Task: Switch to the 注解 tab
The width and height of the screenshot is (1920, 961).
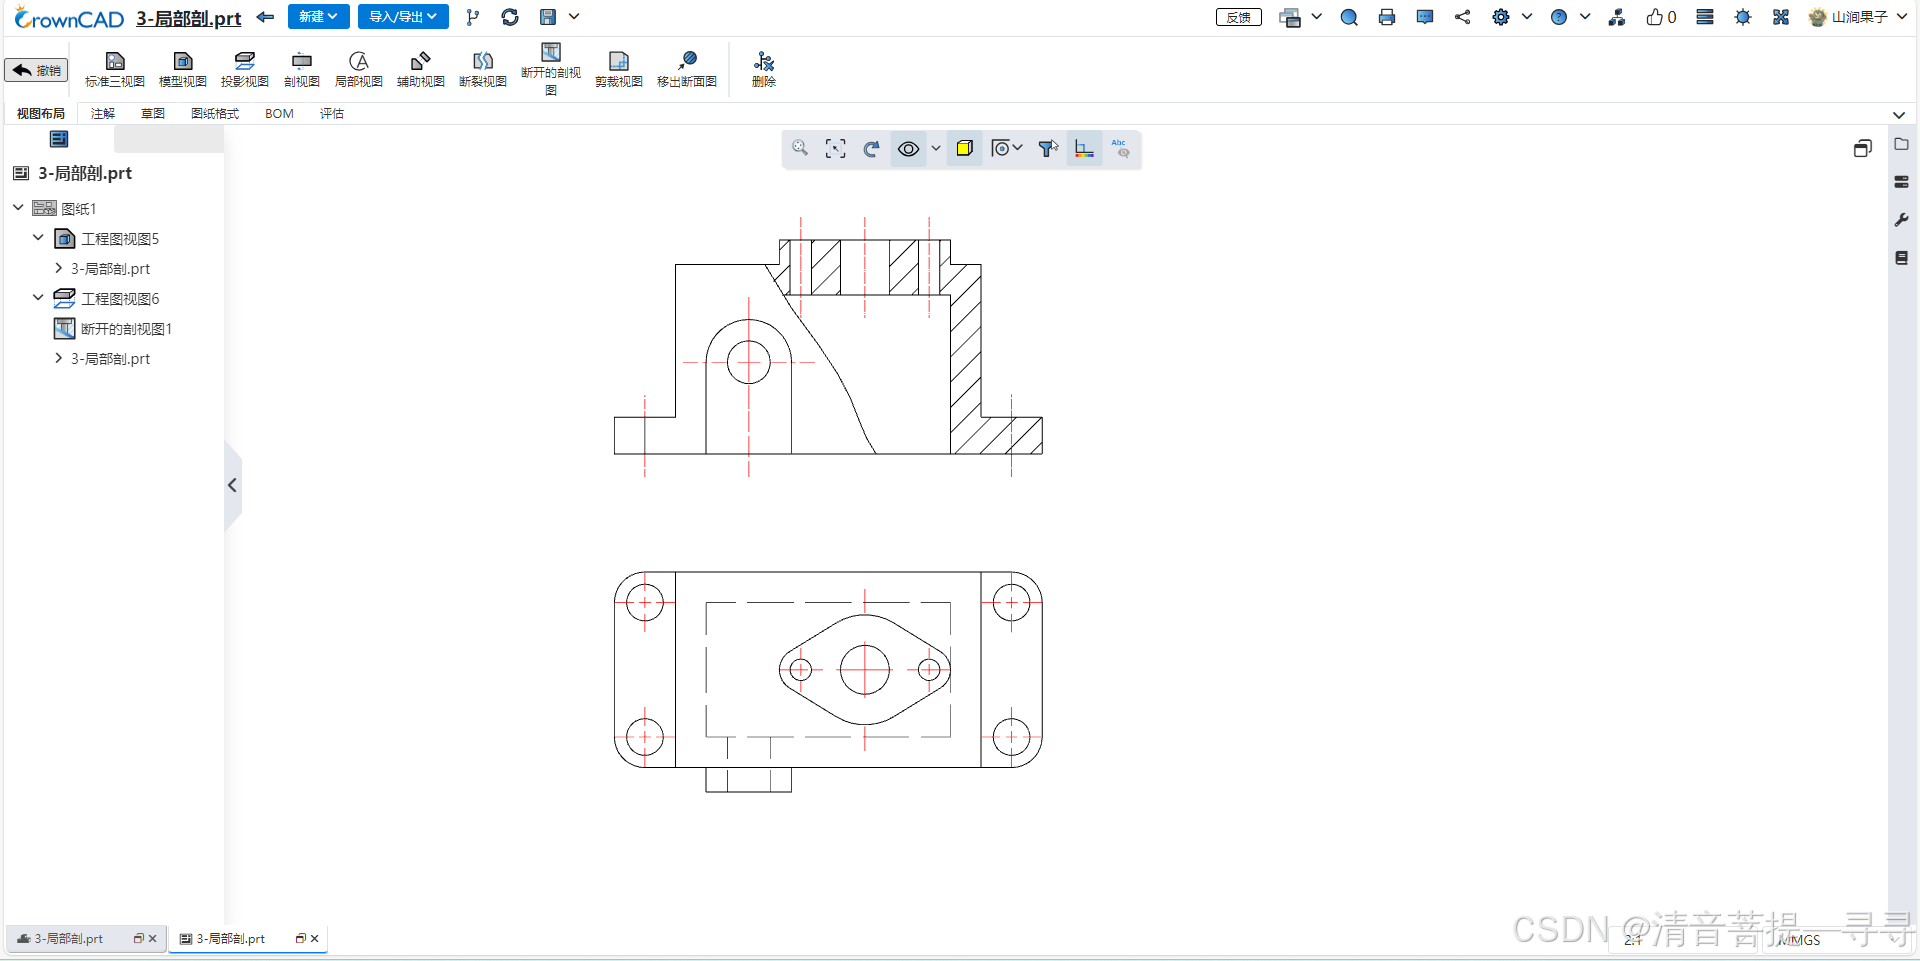Action: pos(103,114)
